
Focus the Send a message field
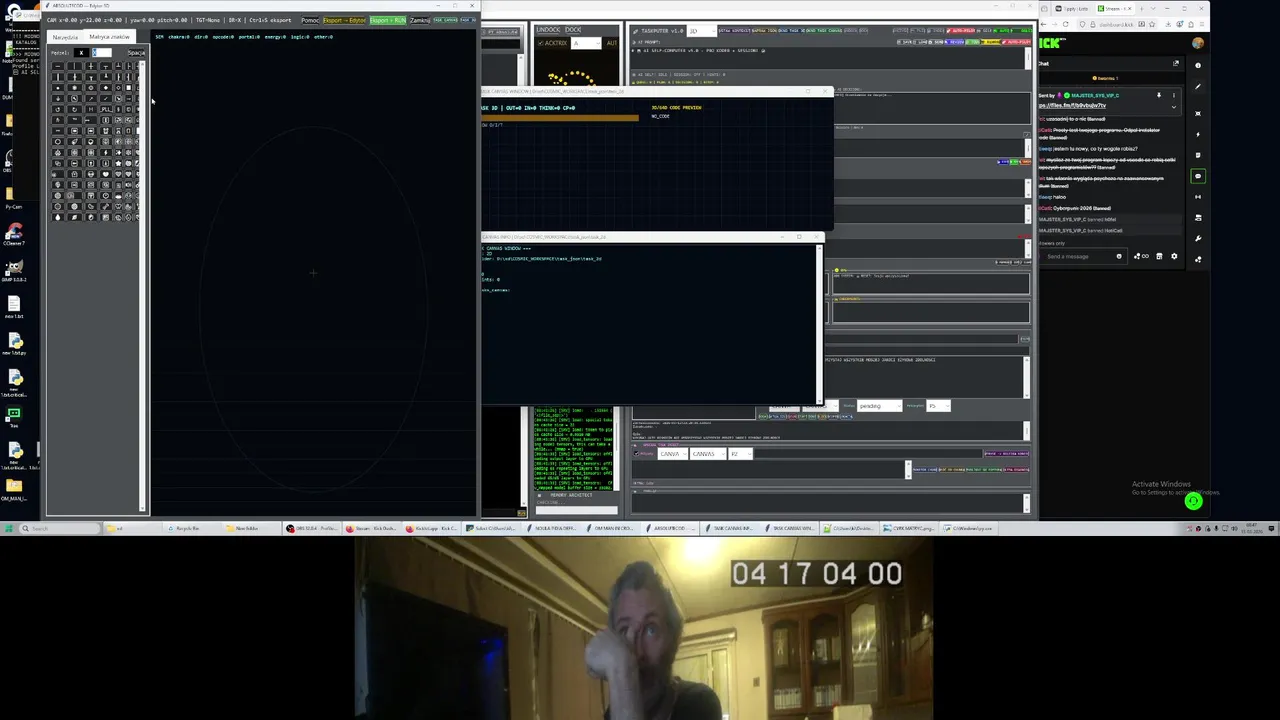[1082, 256]
